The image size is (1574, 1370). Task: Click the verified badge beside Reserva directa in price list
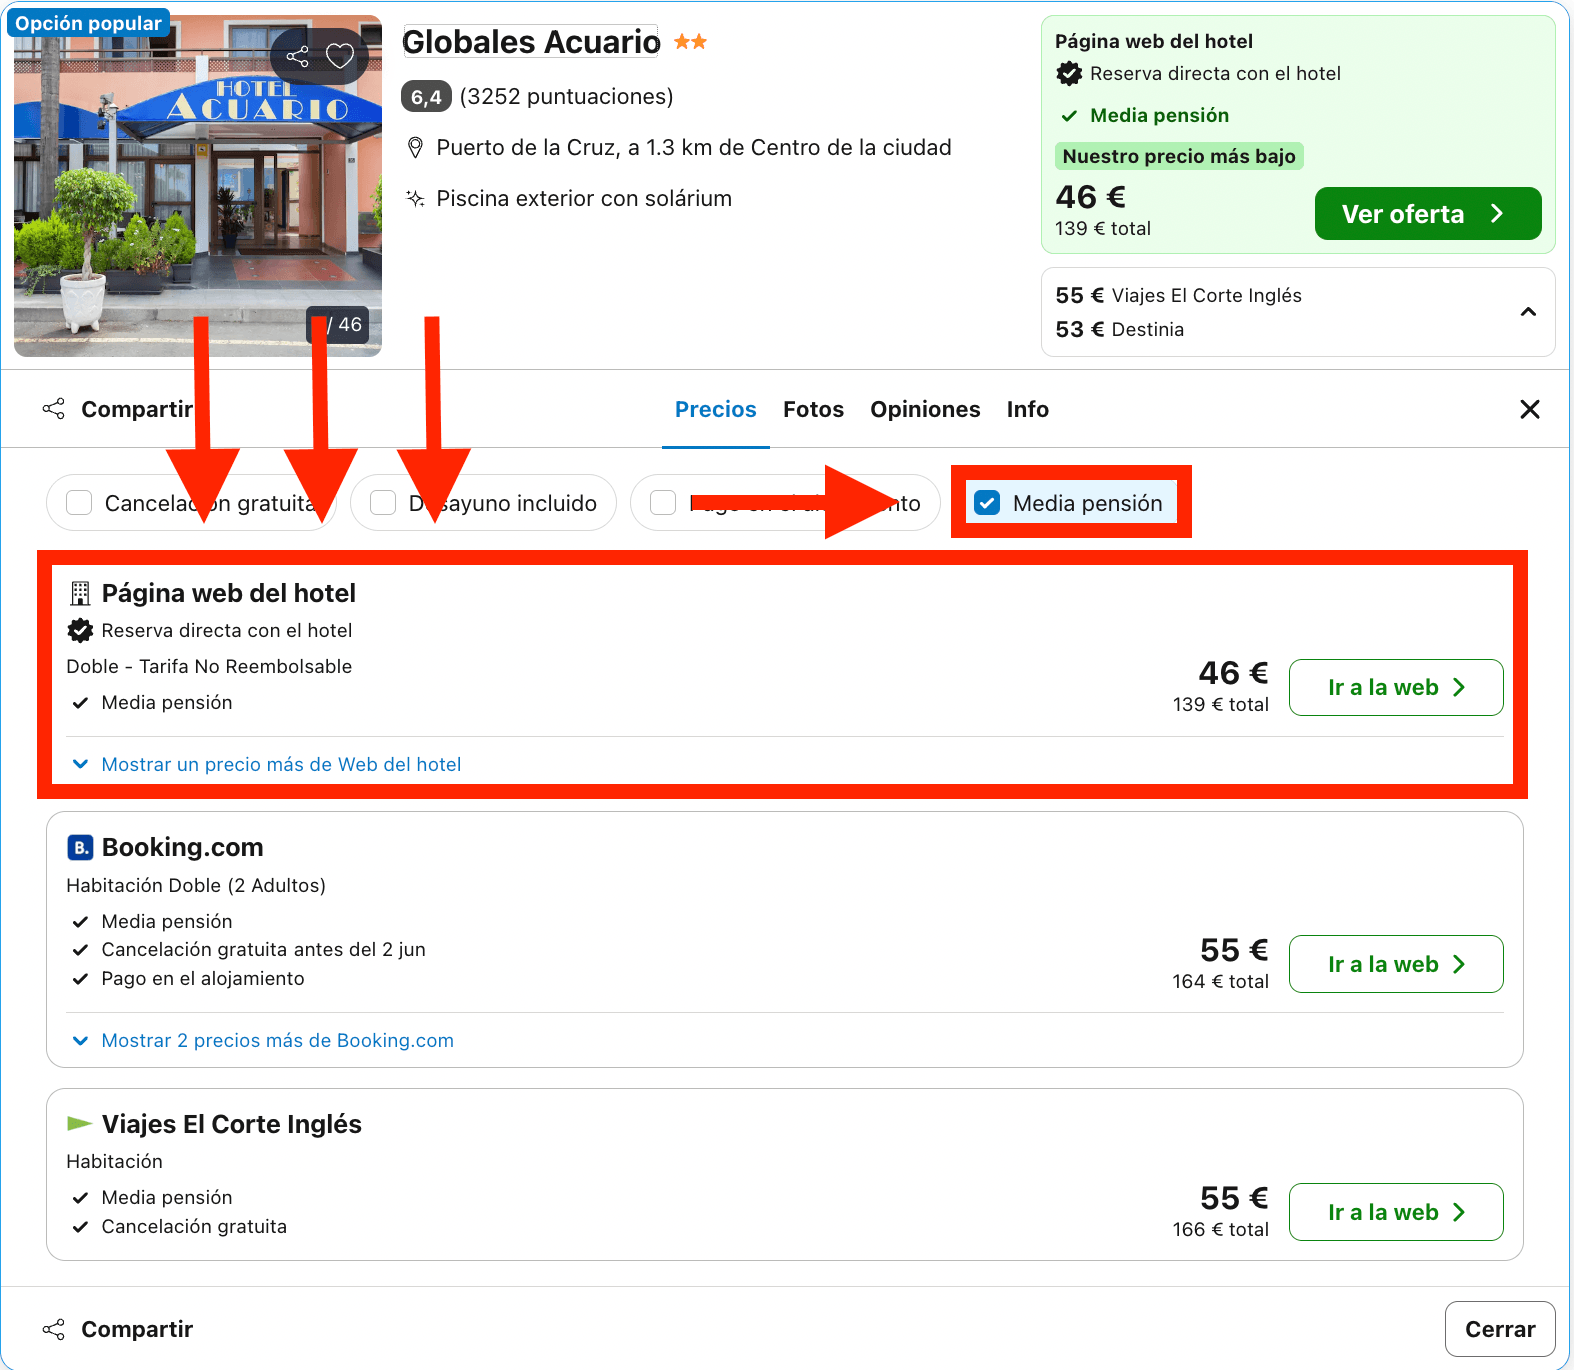[x=80, y=630]
